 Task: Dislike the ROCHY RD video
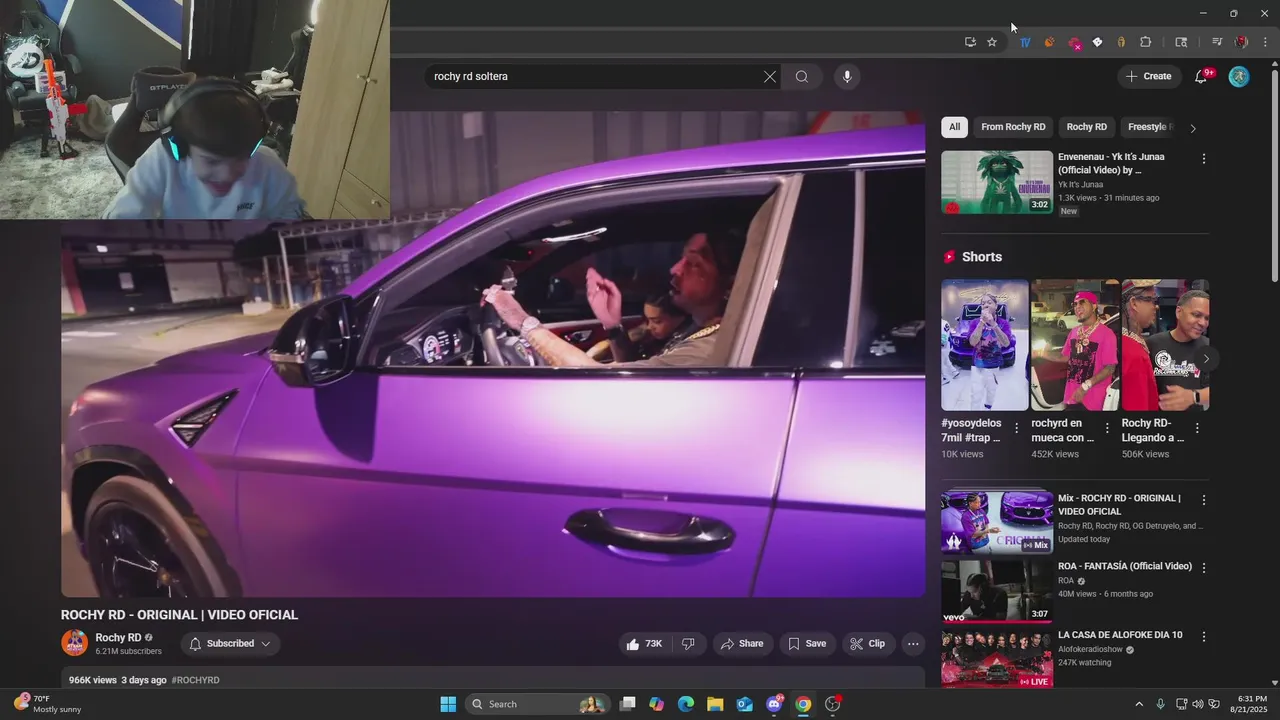pos(688,644)
